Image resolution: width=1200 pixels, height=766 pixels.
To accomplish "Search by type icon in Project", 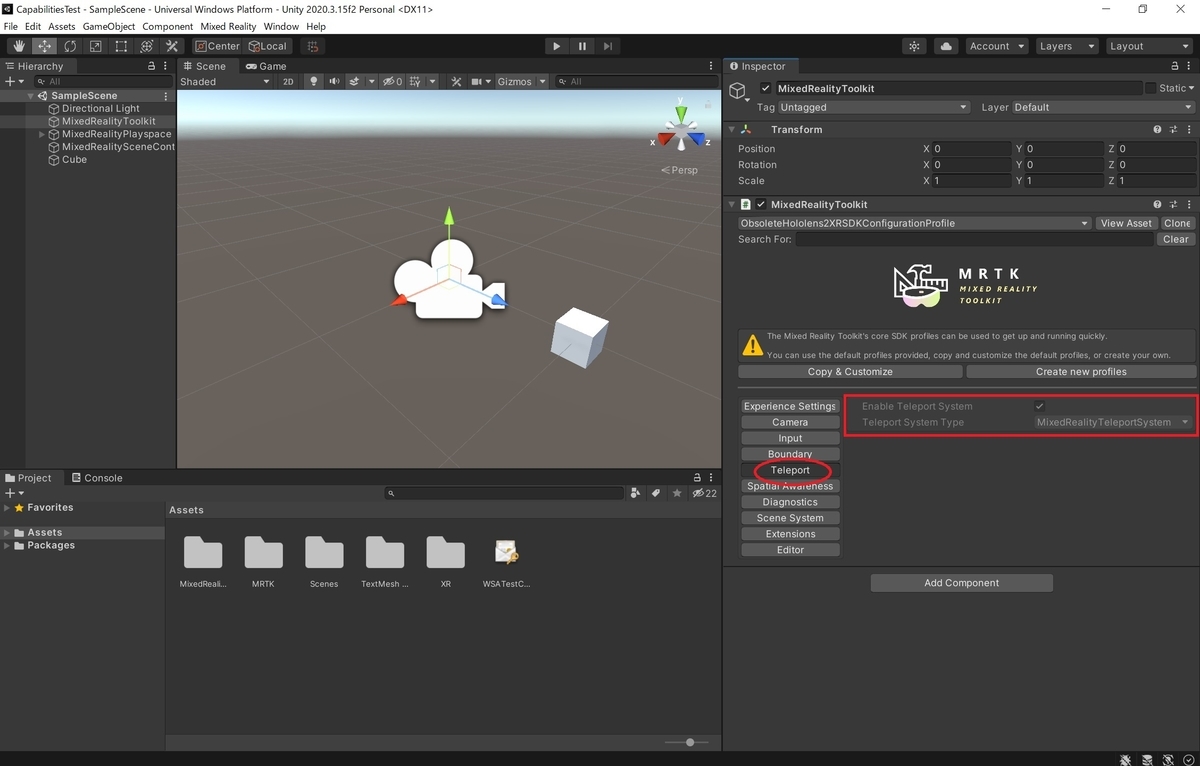I will [x=635, y=493].
